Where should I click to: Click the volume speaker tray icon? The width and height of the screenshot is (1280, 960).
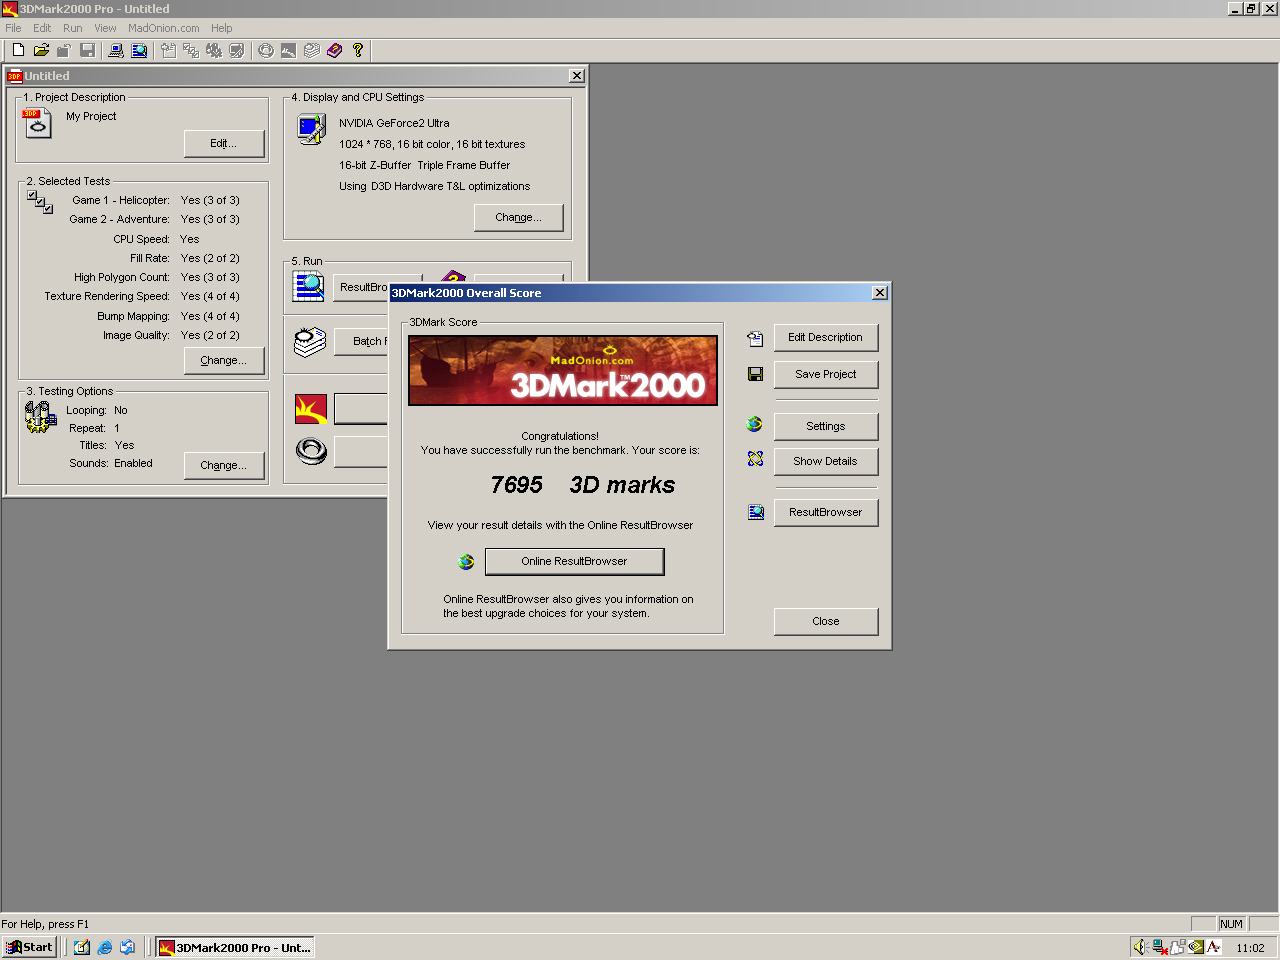(x=1140, y=947)
